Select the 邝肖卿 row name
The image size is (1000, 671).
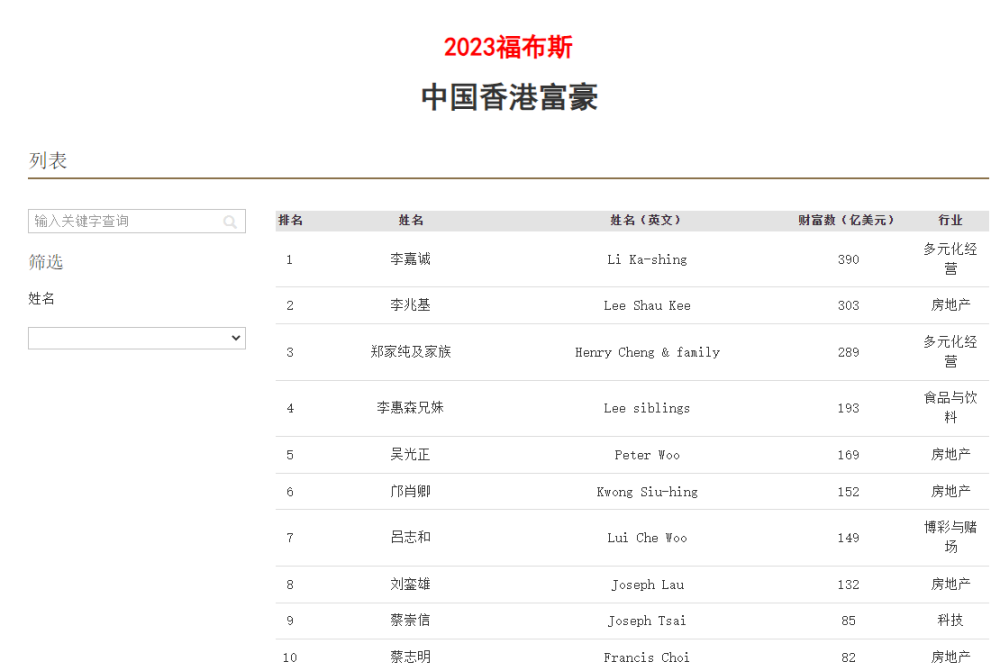411,491
